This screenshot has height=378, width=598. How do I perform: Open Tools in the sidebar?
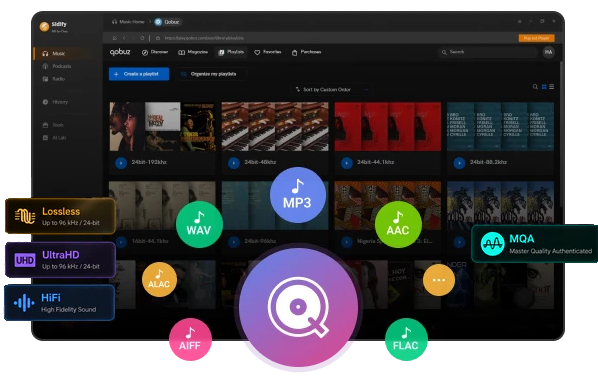[x=53, y=125]
